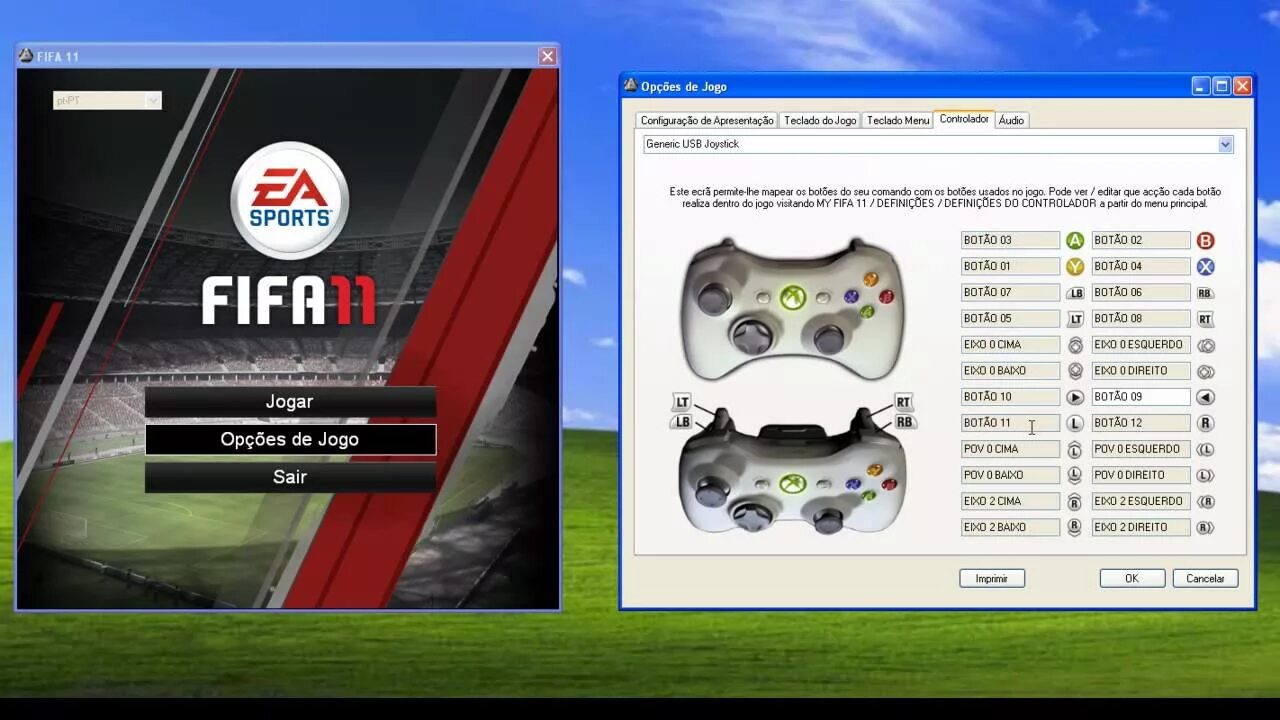Open the Generic USB Joystick device dropdown
1280x720 pixels.
[x=938, y=144]
